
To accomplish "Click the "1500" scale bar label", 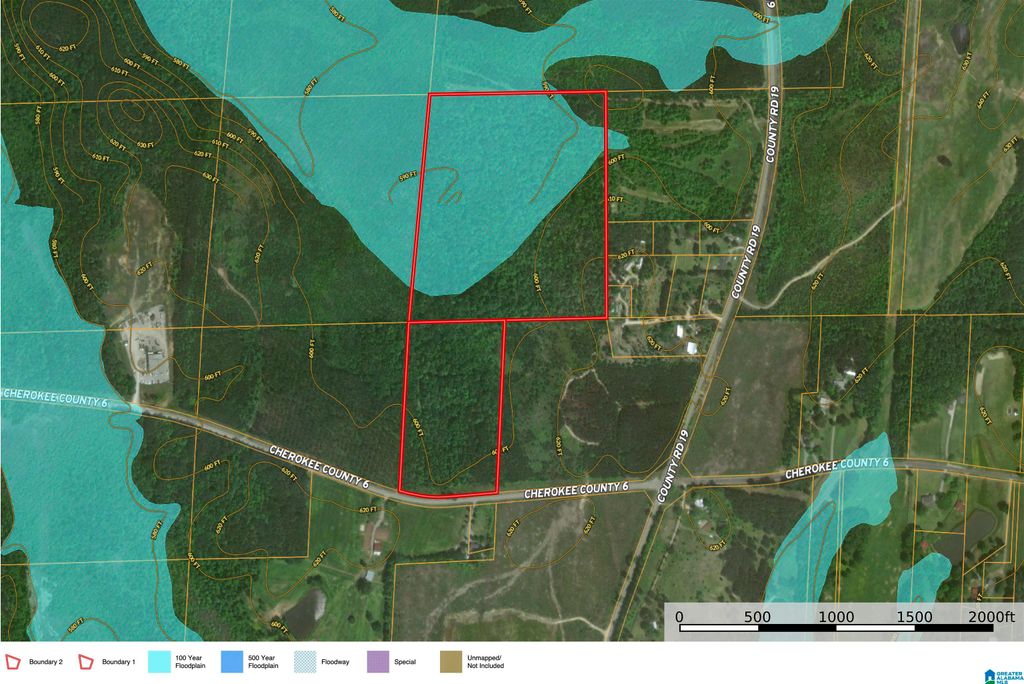I will pos(914,617).
